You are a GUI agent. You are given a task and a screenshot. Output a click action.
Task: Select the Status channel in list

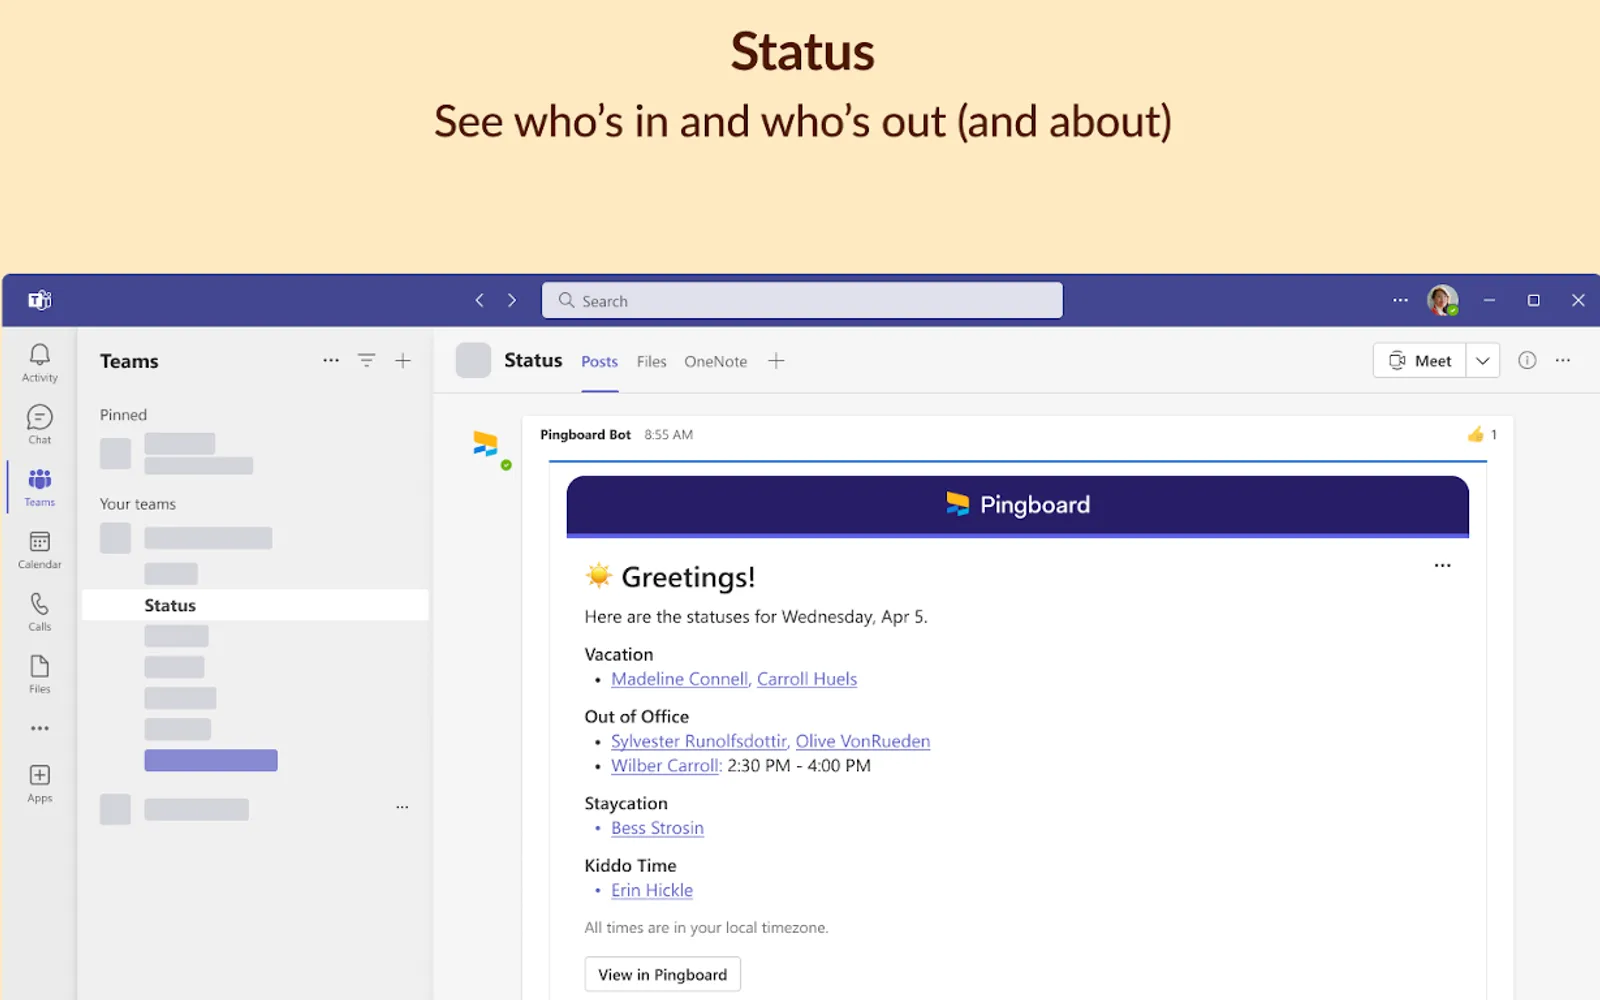pyautogui.click(x=255, y=605)
